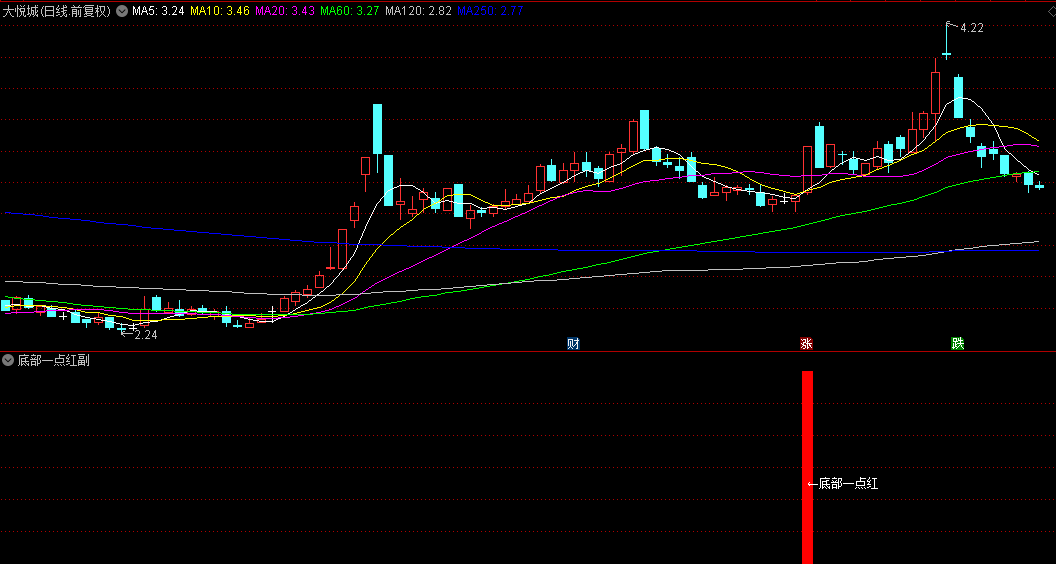This screenshot has height=564, width=1056.
Task: Open the green 跌 event marker
Action: (958, 344)
